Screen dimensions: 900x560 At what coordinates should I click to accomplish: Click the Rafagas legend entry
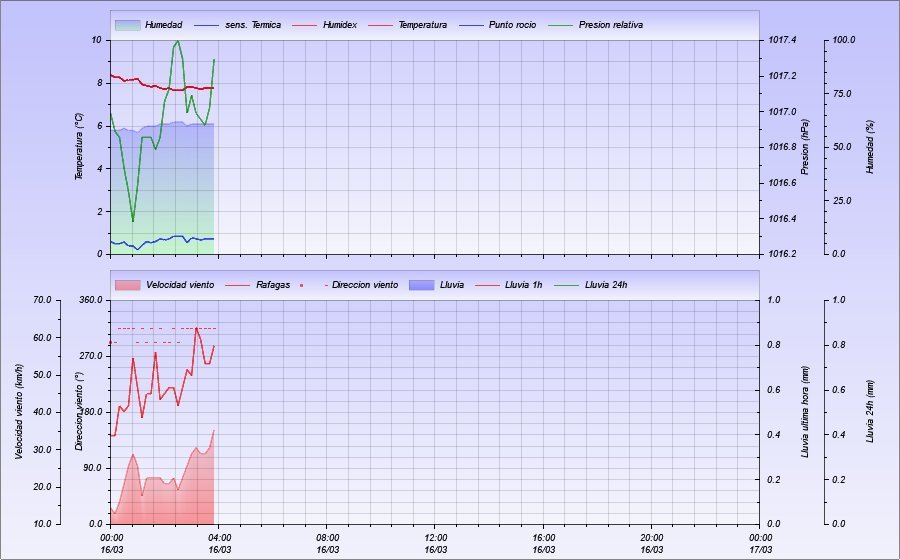271,285
